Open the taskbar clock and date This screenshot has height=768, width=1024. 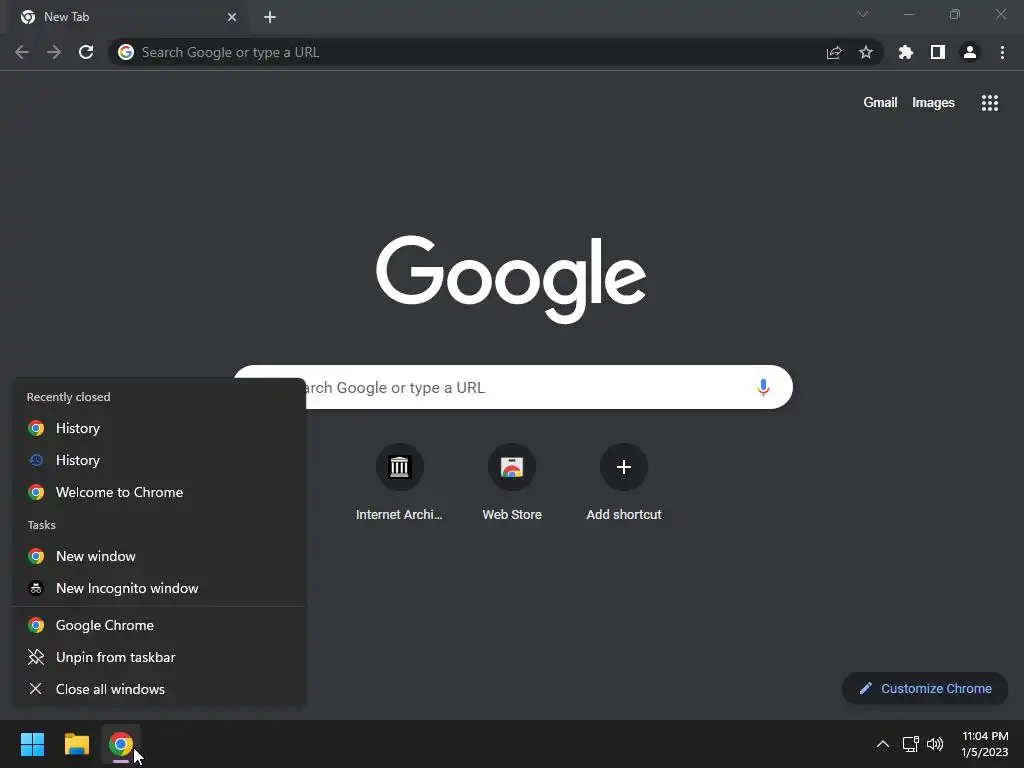[x=985, y=744]
